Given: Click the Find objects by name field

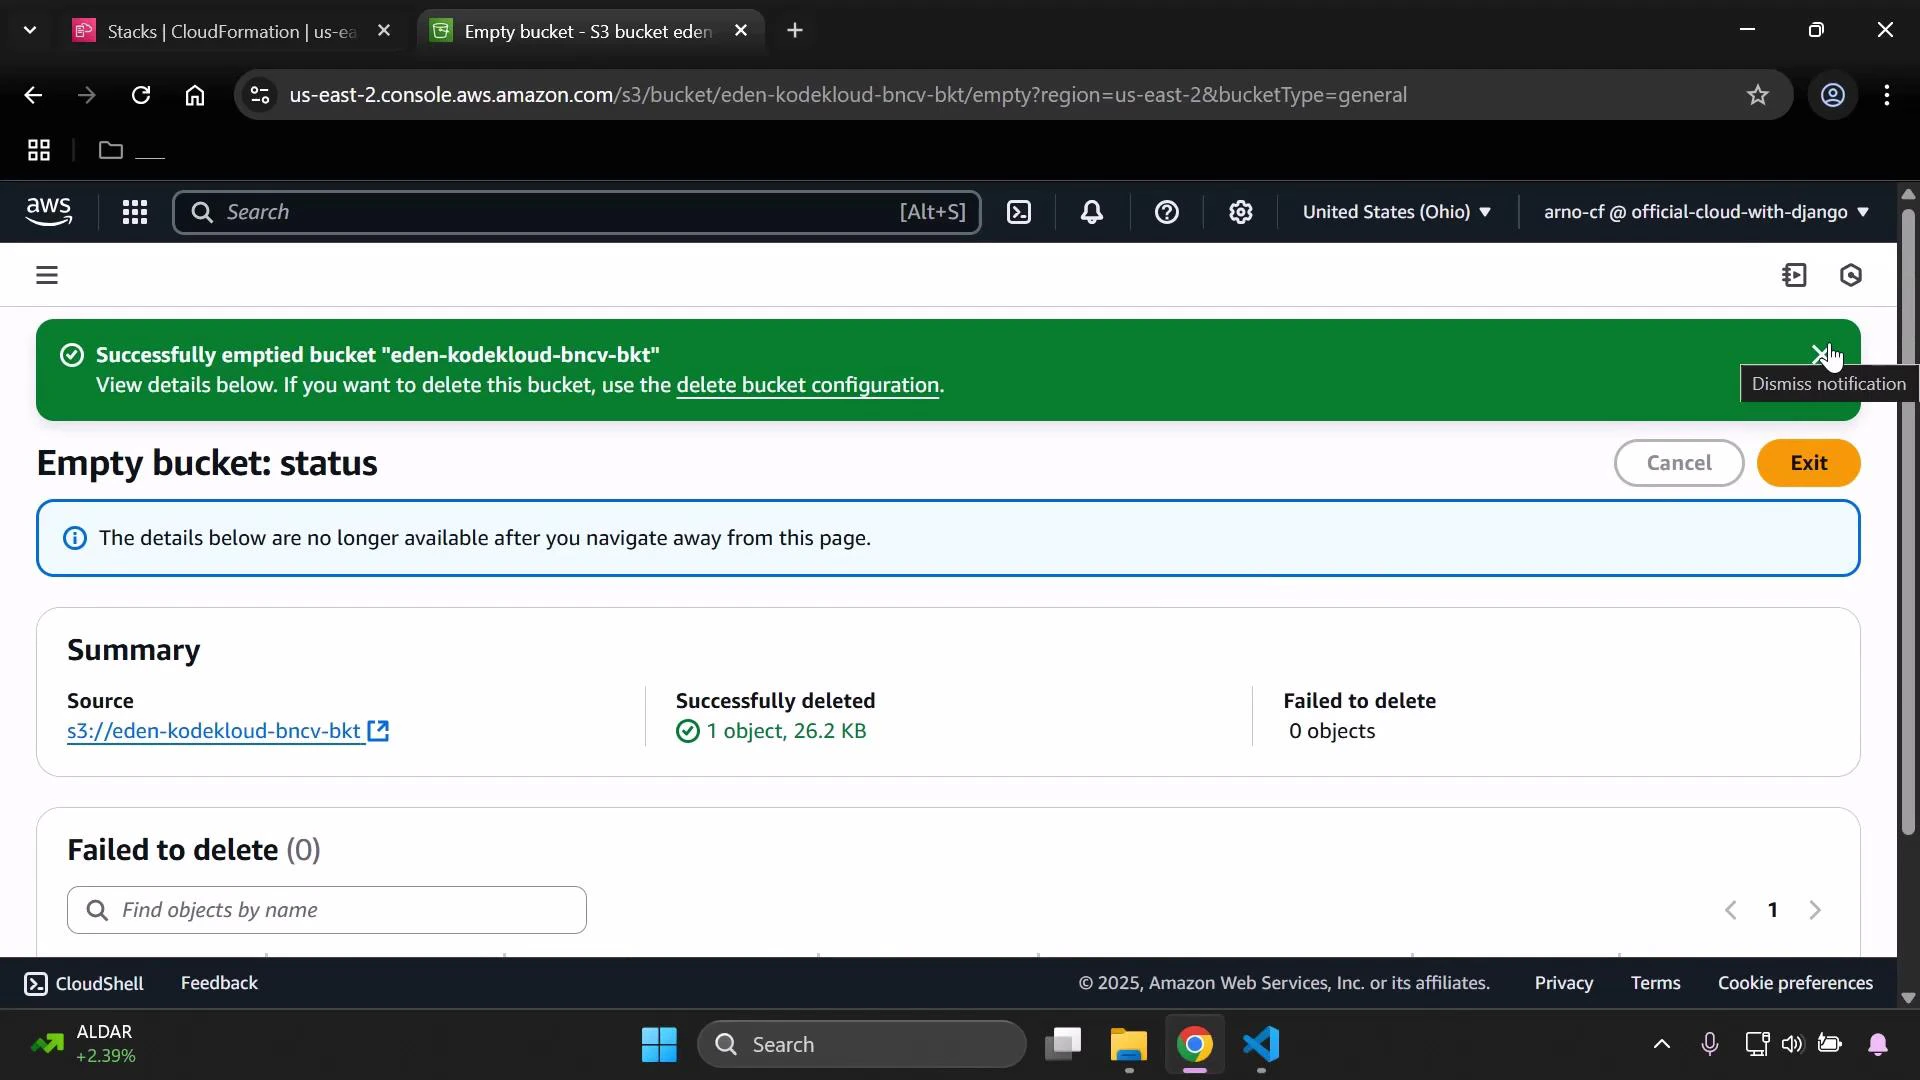Looking at the screenshot, I should click(x=326, y=910).
